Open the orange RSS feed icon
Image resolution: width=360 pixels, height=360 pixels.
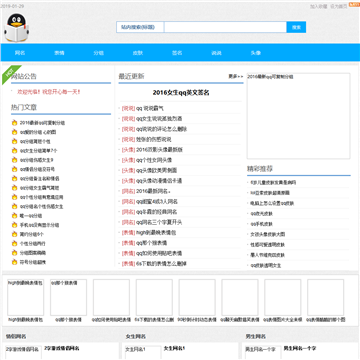click(354, 5)
